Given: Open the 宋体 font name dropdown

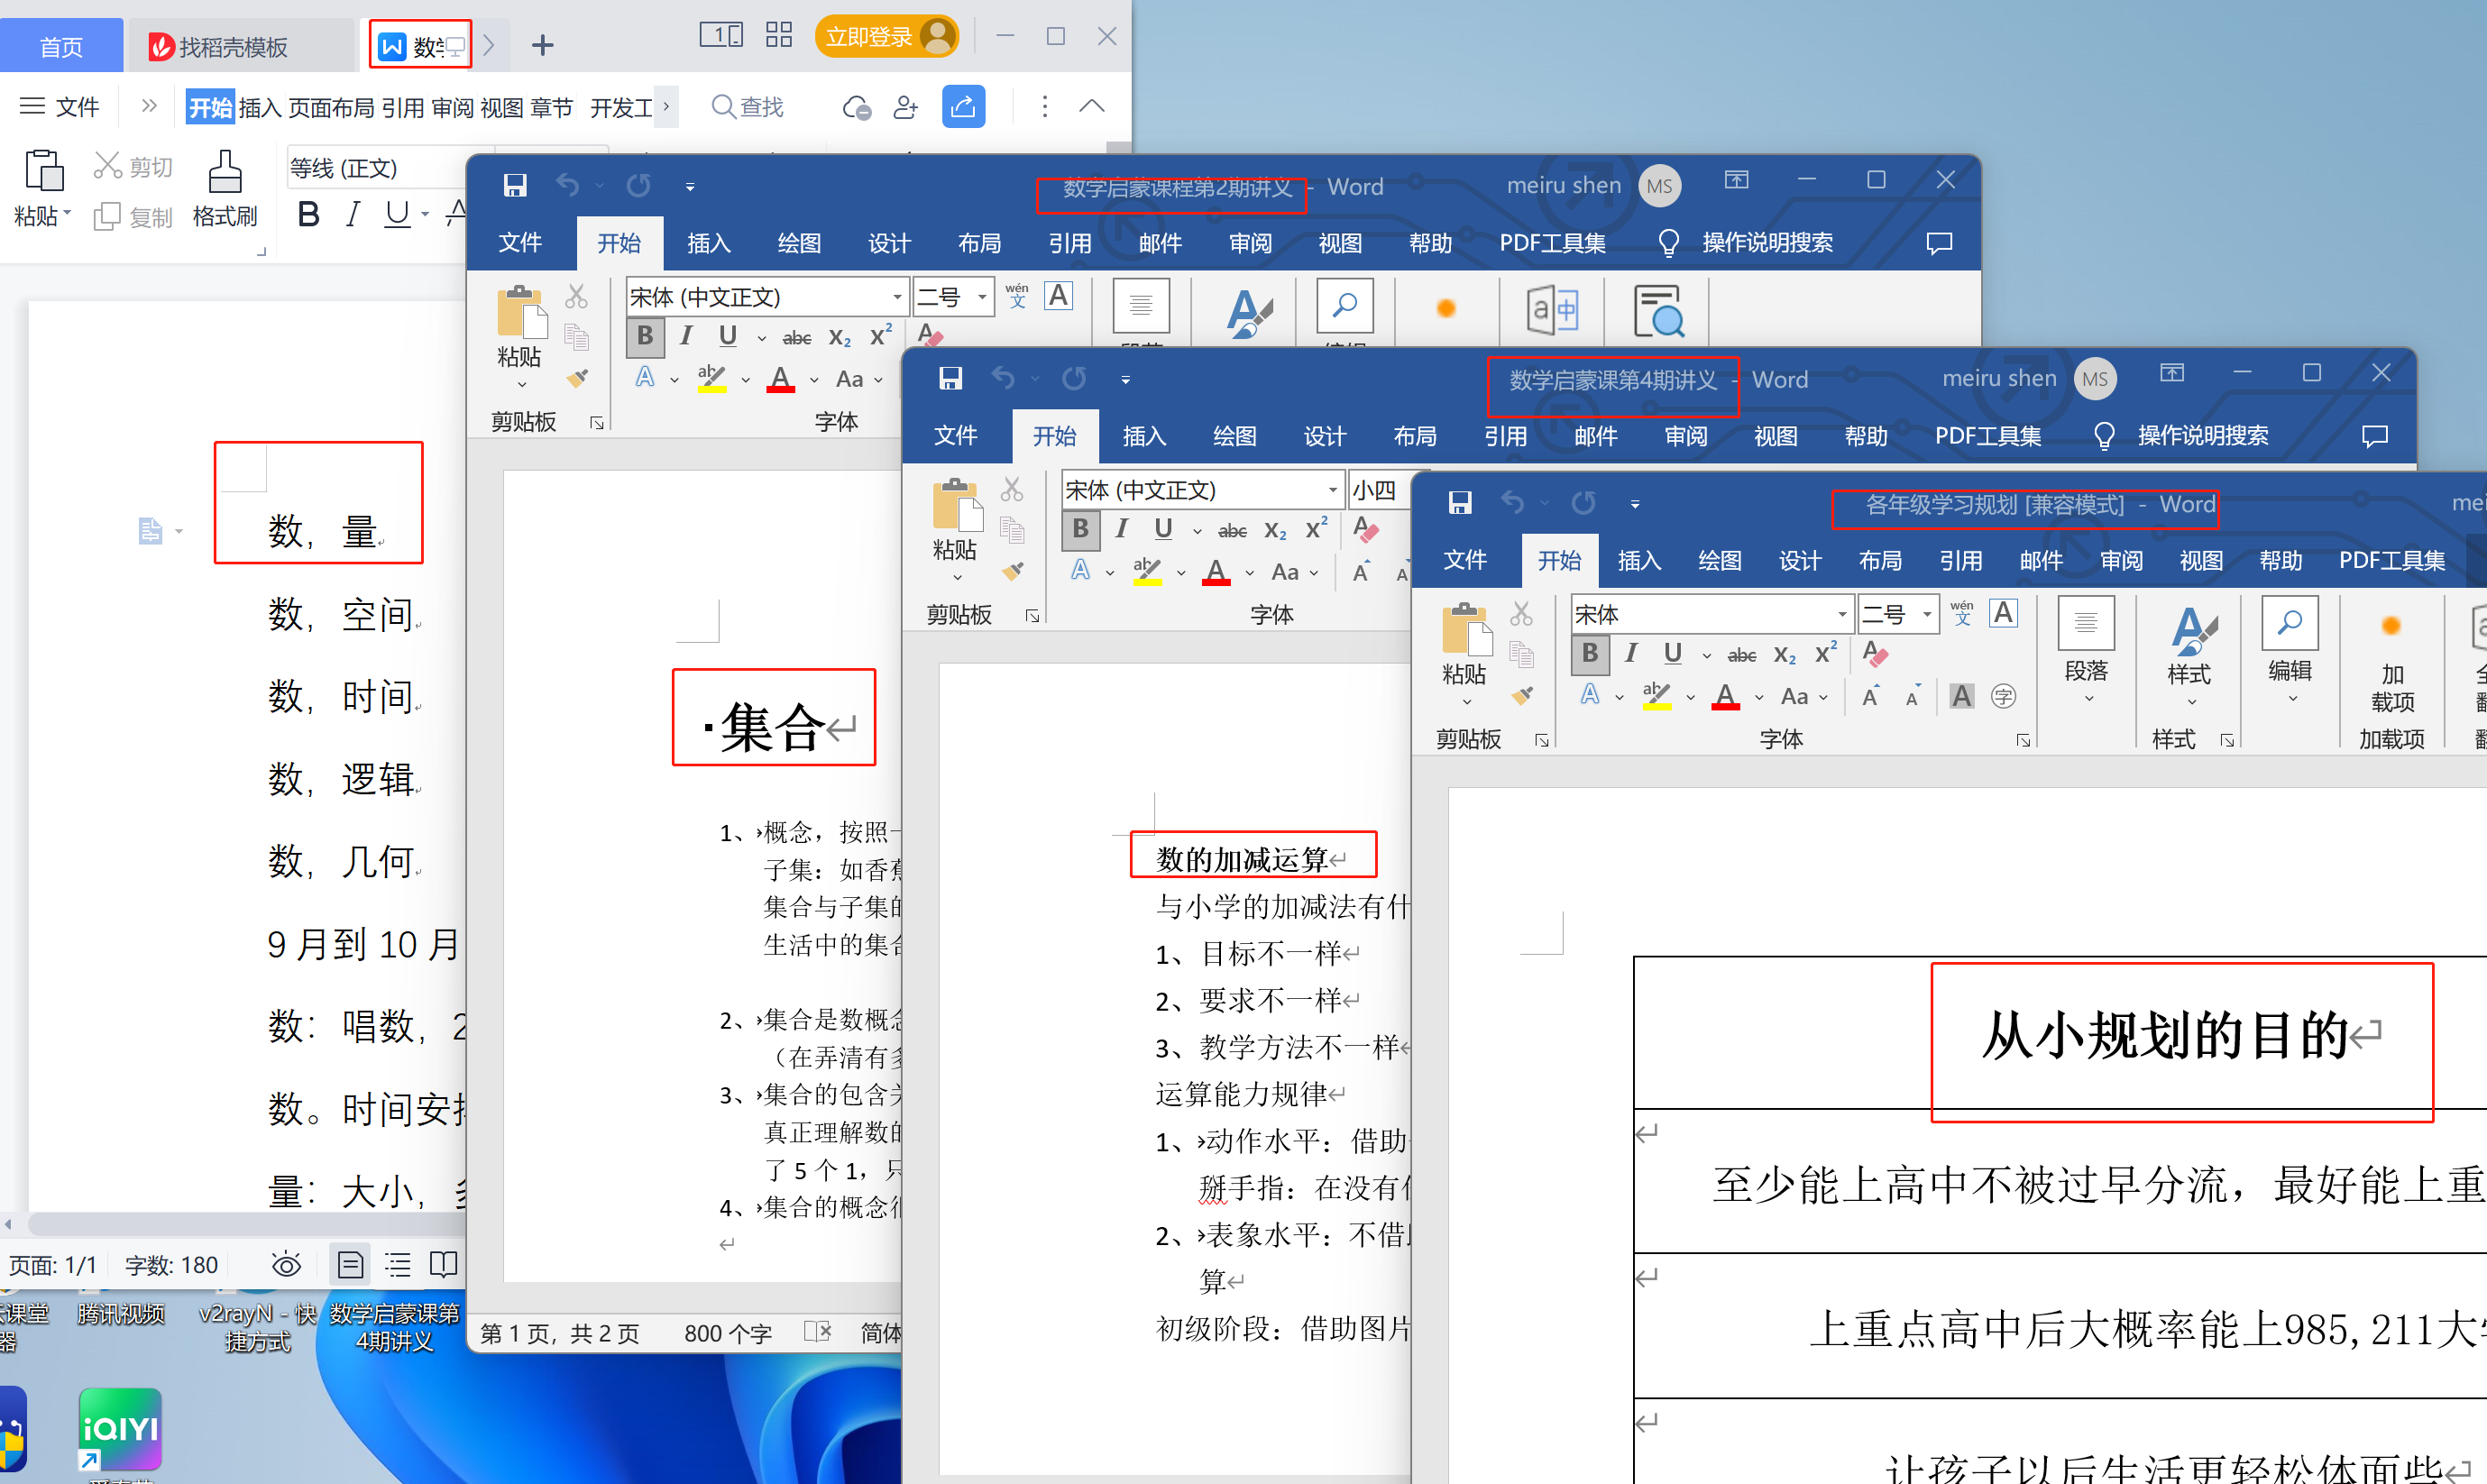Looking at the screenshot, I should pos(1843,613).
